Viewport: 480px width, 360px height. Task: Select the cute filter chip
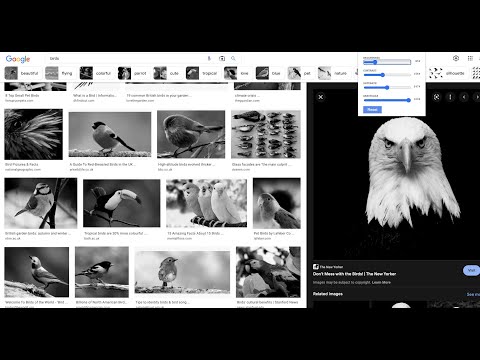click(167, 73)
